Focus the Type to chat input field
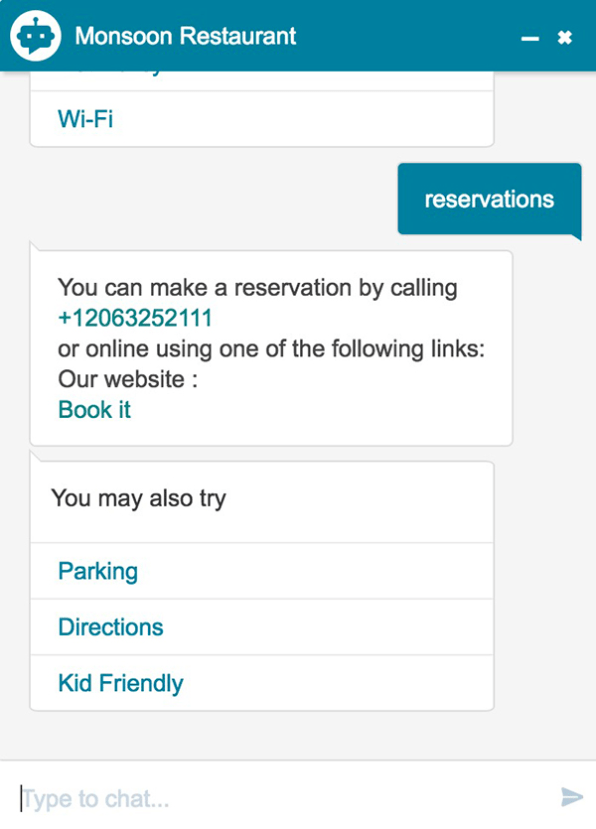596x829 pixels. coord(286,798)
